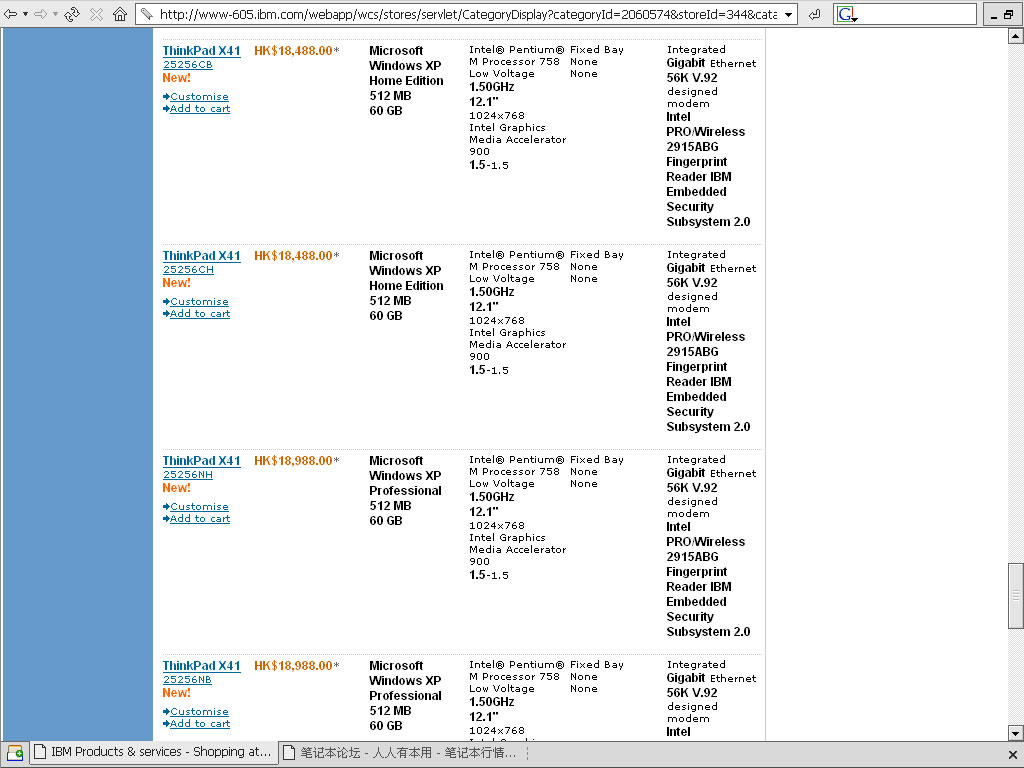Click the new tab icon at bottom left
The height and width of the screenshot is (768, 1024).
[14, 753]
